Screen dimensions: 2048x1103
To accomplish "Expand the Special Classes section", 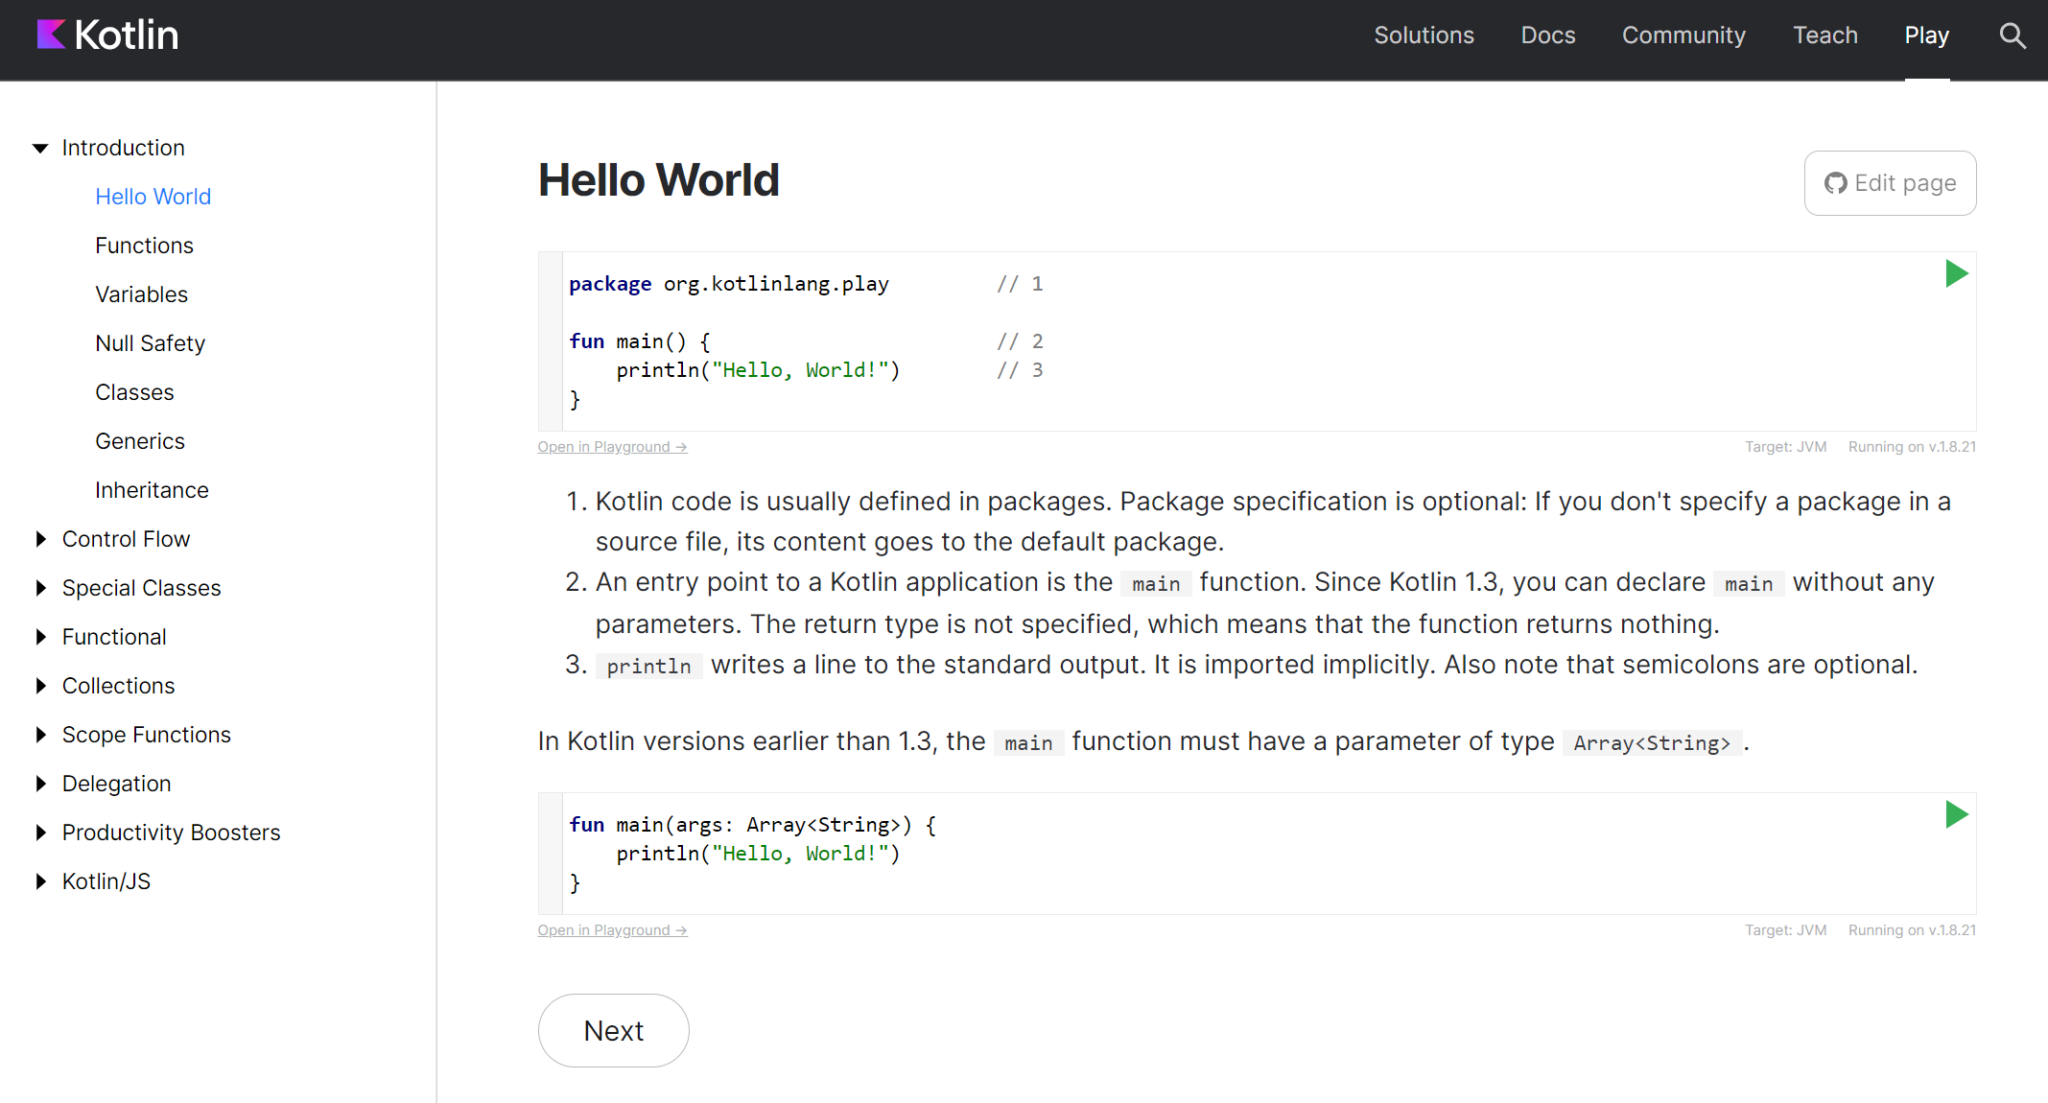I will click(40, 588).
